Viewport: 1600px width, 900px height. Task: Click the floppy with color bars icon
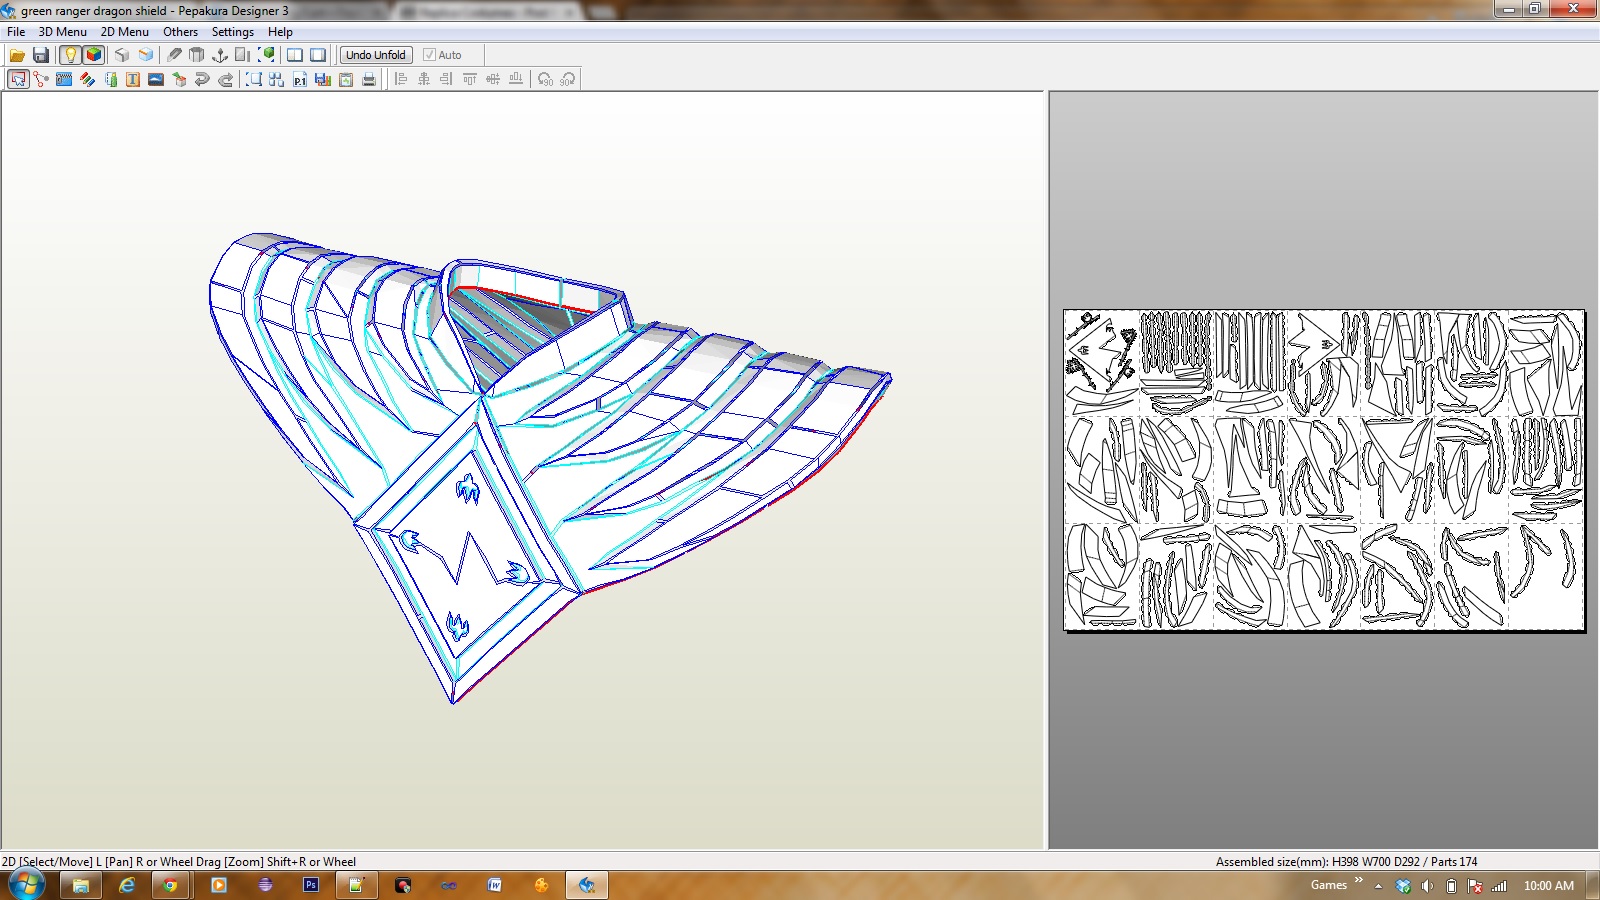(323, 79)
